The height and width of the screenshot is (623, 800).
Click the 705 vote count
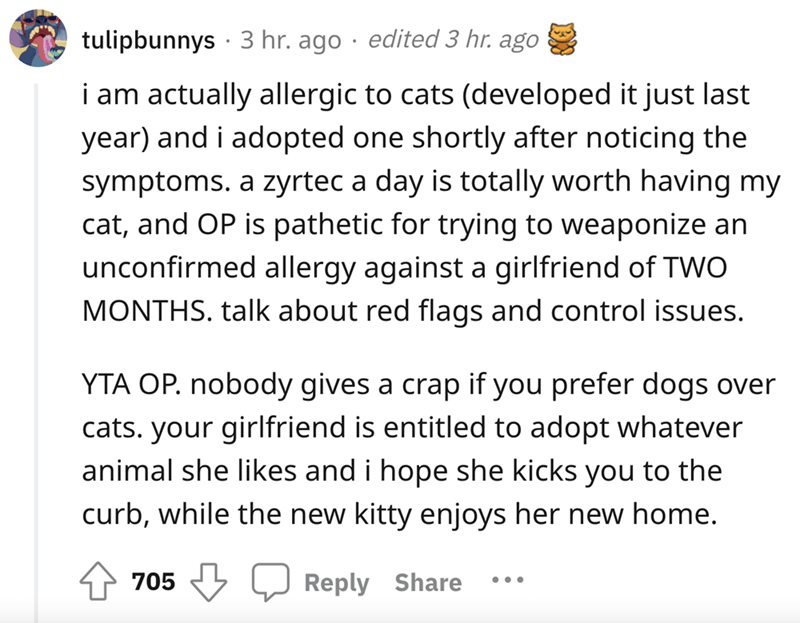click(x=157, y=582)
